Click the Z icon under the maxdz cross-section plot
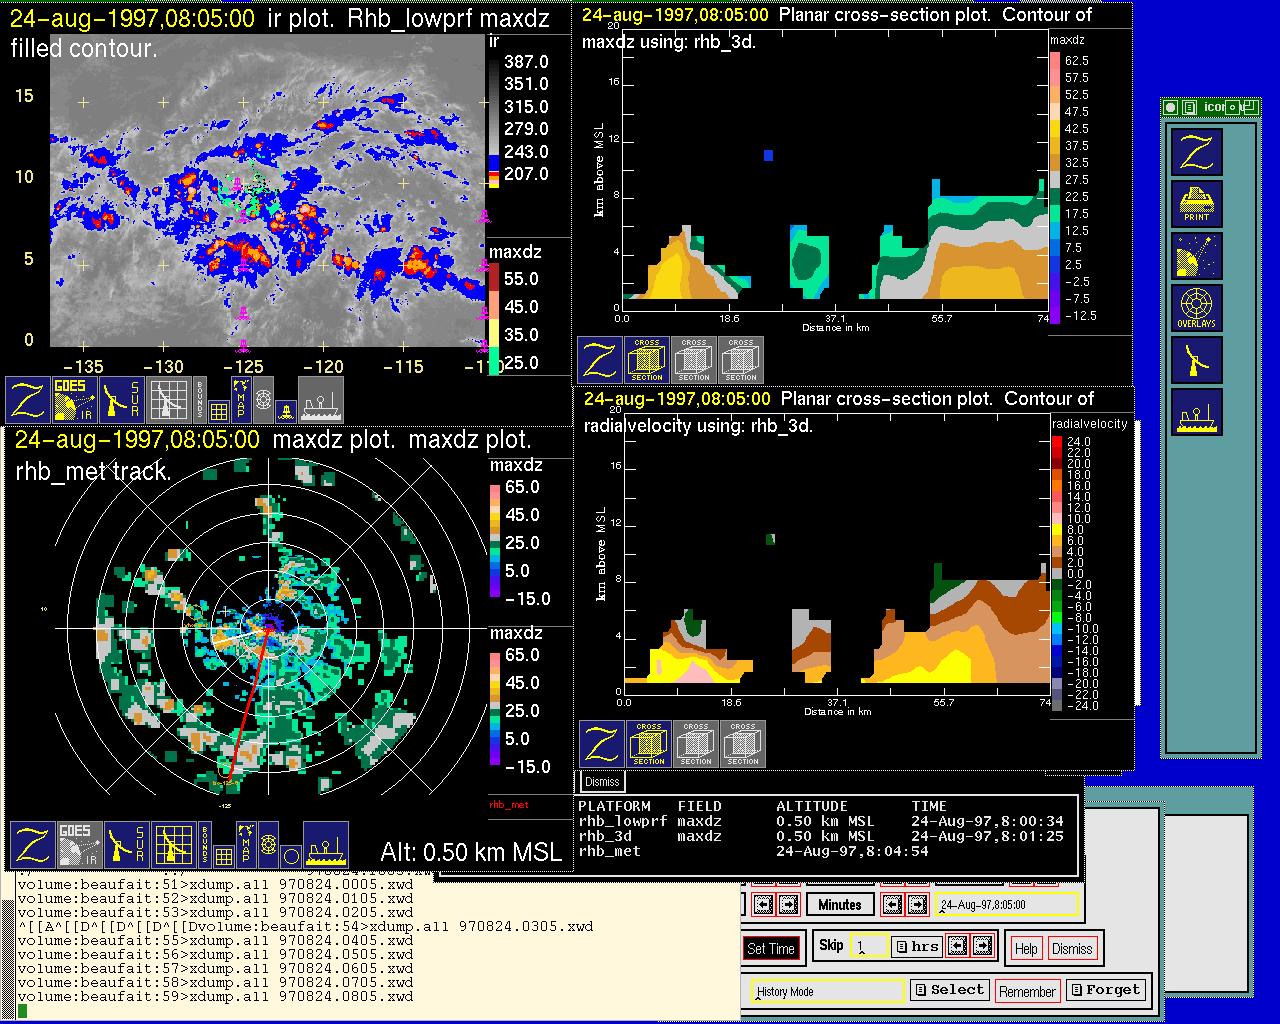The width and height of the screenshot is (1280, 1024). (600, 360)
